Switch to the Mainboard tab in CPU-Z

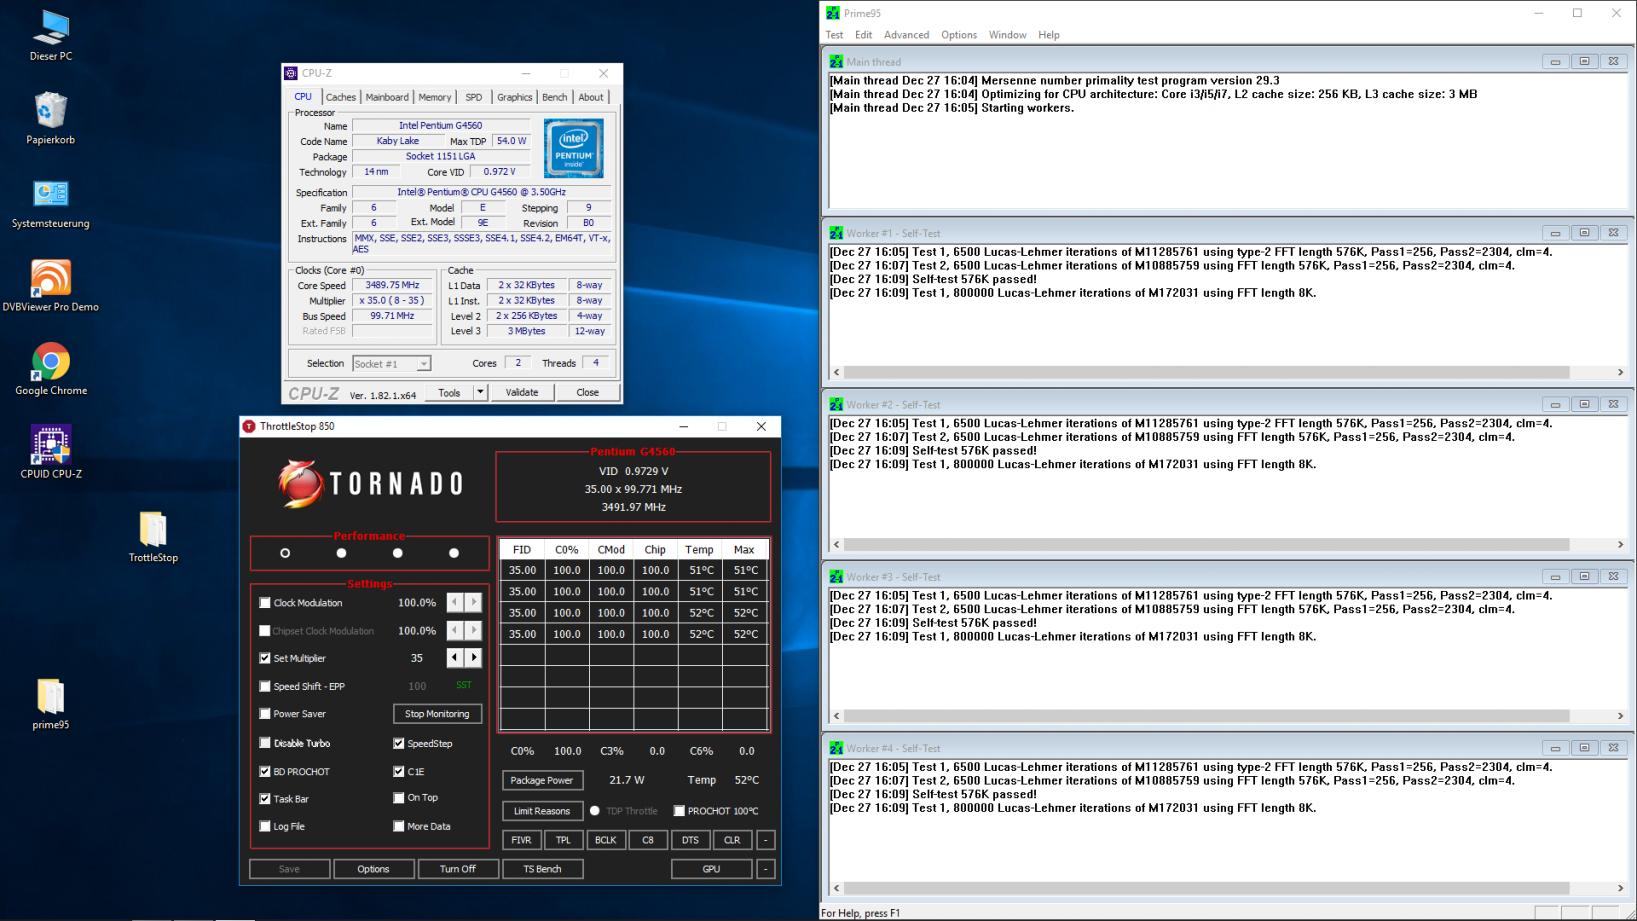[x=387, y=97]
